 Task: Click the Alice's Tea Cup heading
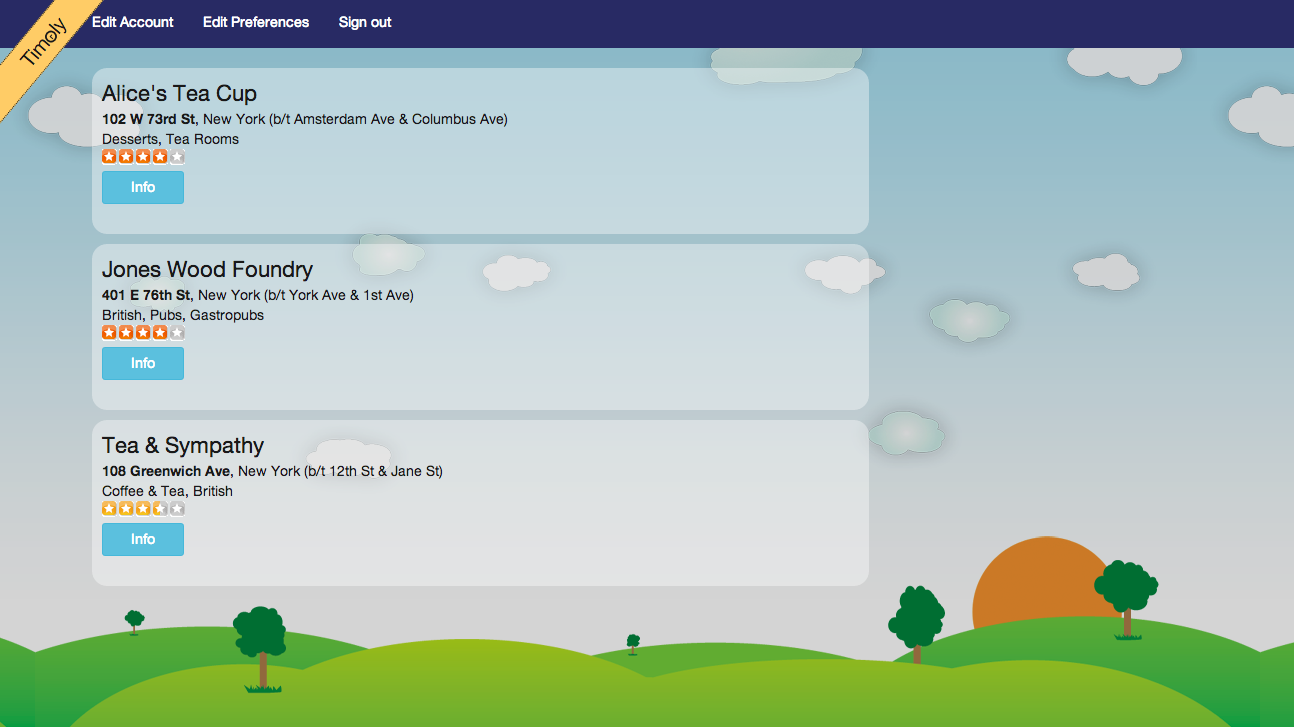(179, 94)
